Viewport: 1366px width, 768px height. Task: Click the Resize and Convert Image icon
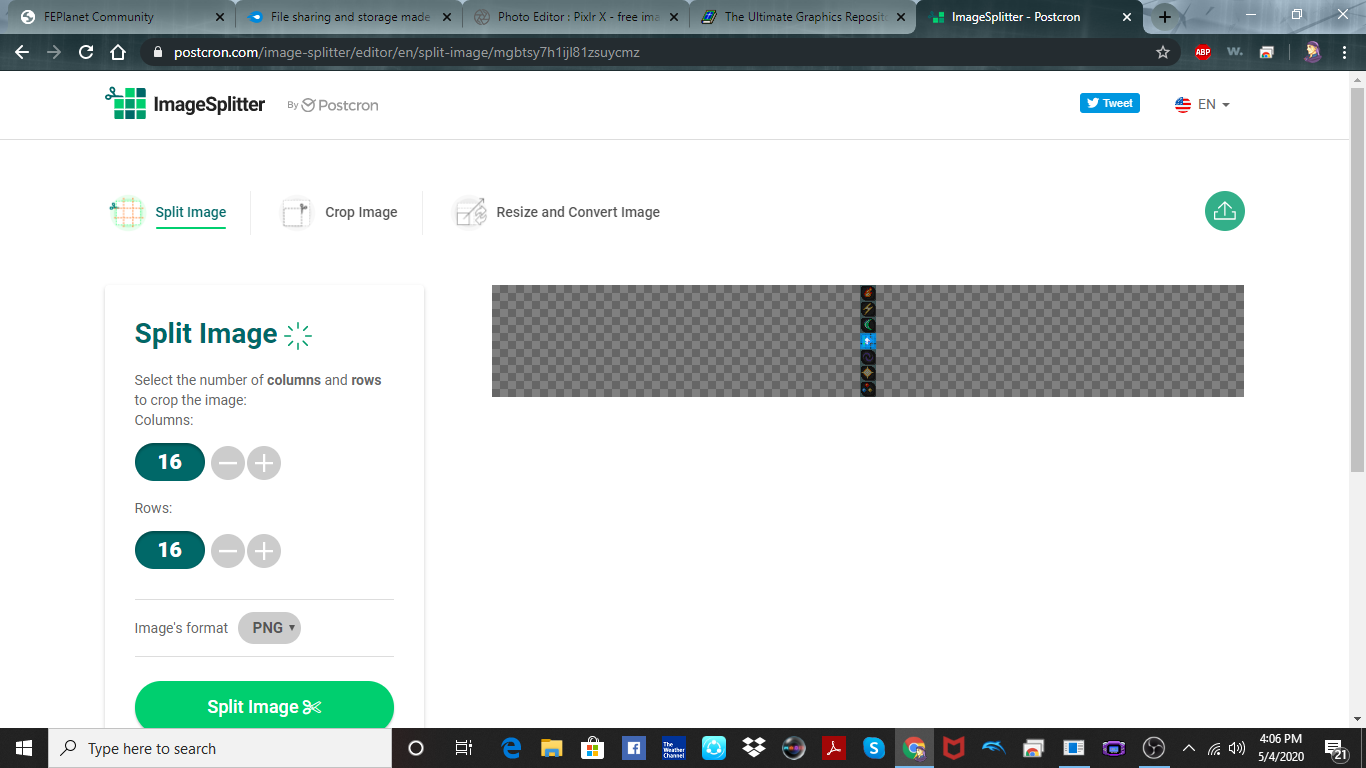tap(469, 212)
